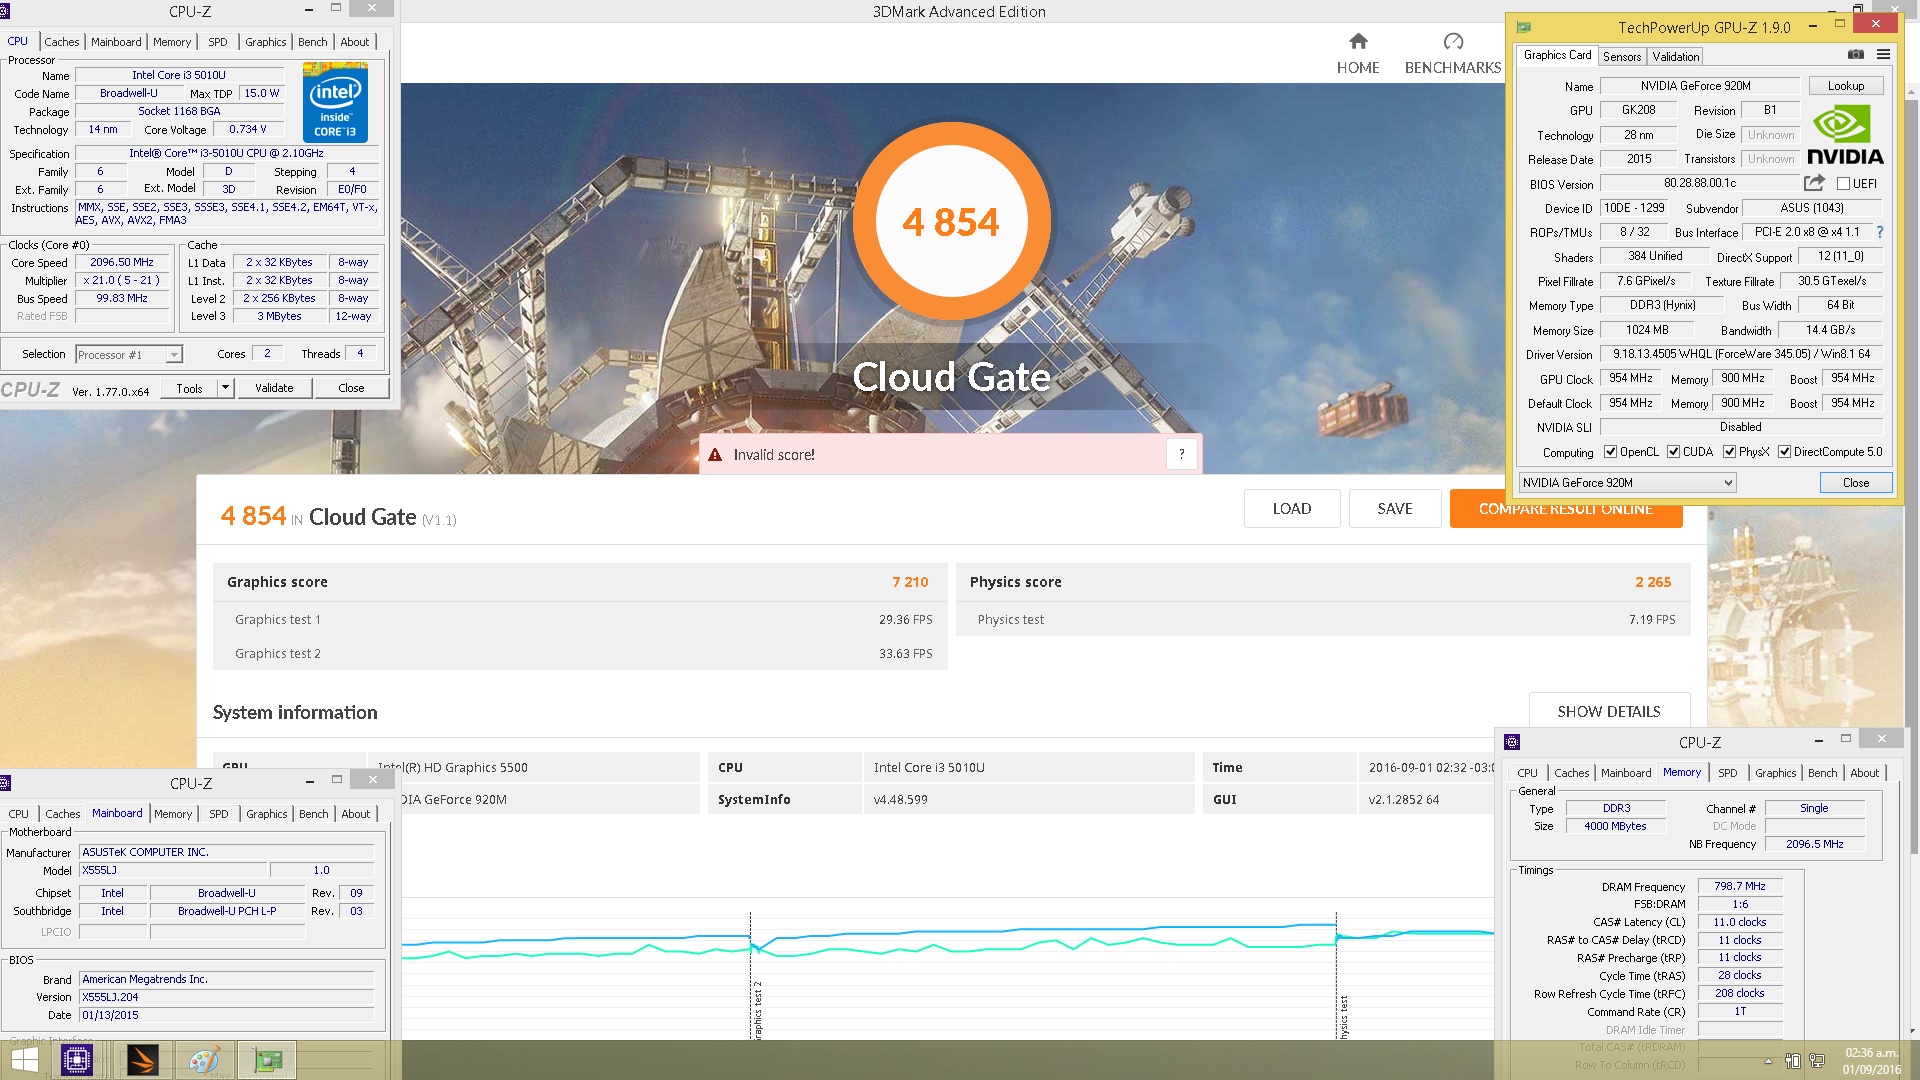Screen dimensions: 1920x1080
Task: Click the Bus Interface question mark in GPU-Z
Action: click(1880, 232)
